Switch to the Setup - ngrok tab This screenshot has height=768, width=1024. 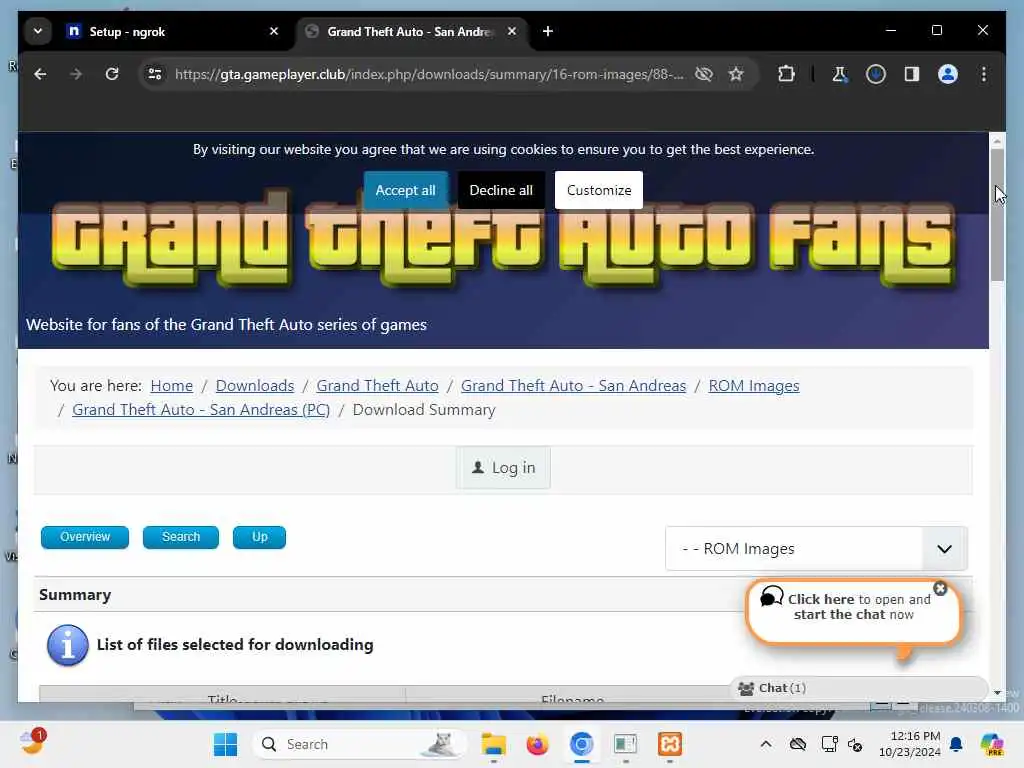[x=173, y=31]
